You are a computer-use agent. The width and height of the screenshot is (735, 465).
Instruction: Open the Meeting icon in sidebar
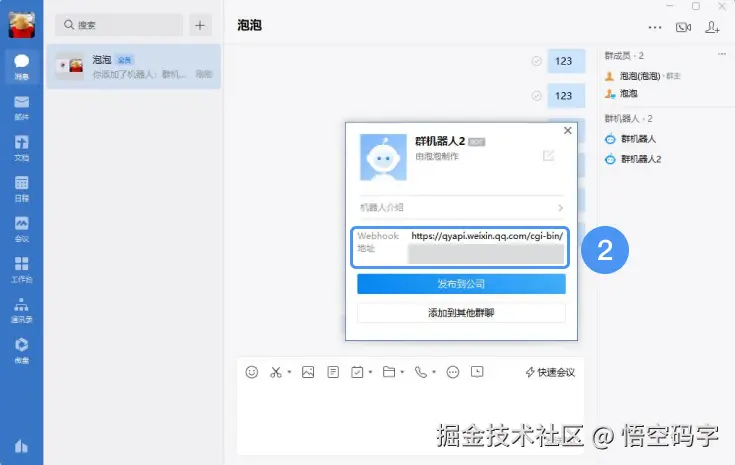tap(22, 229)
